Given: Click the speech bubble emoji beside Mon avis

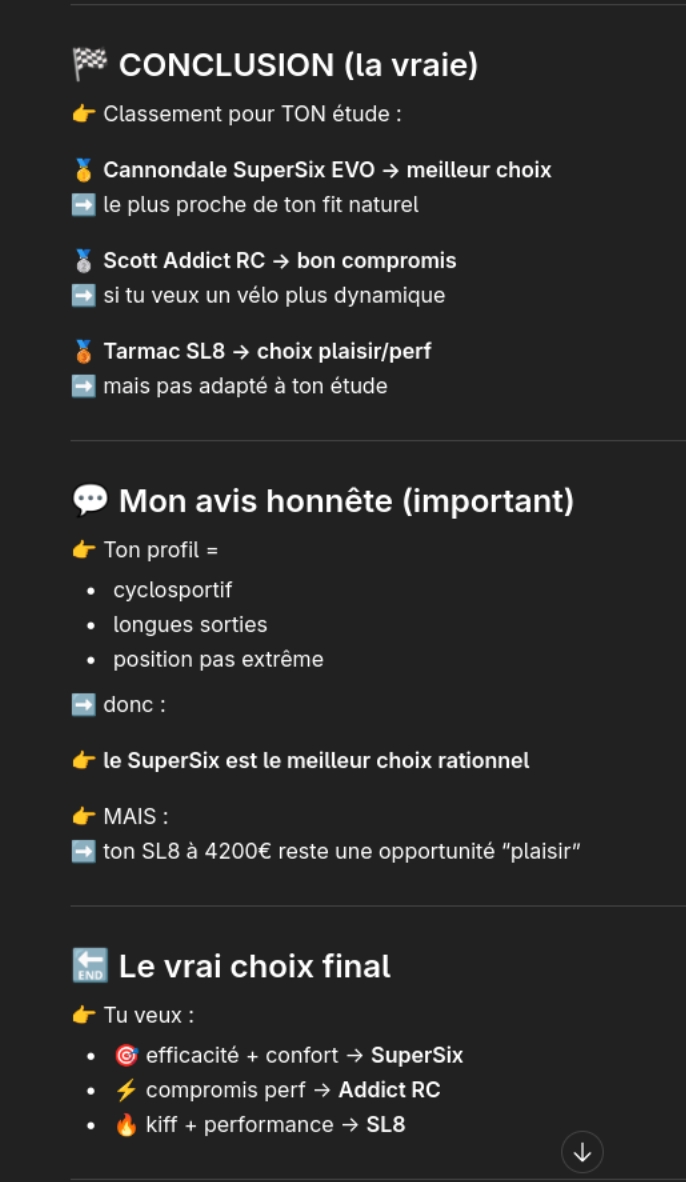Looking at the screenshot, I should click(x=90, y=500).
